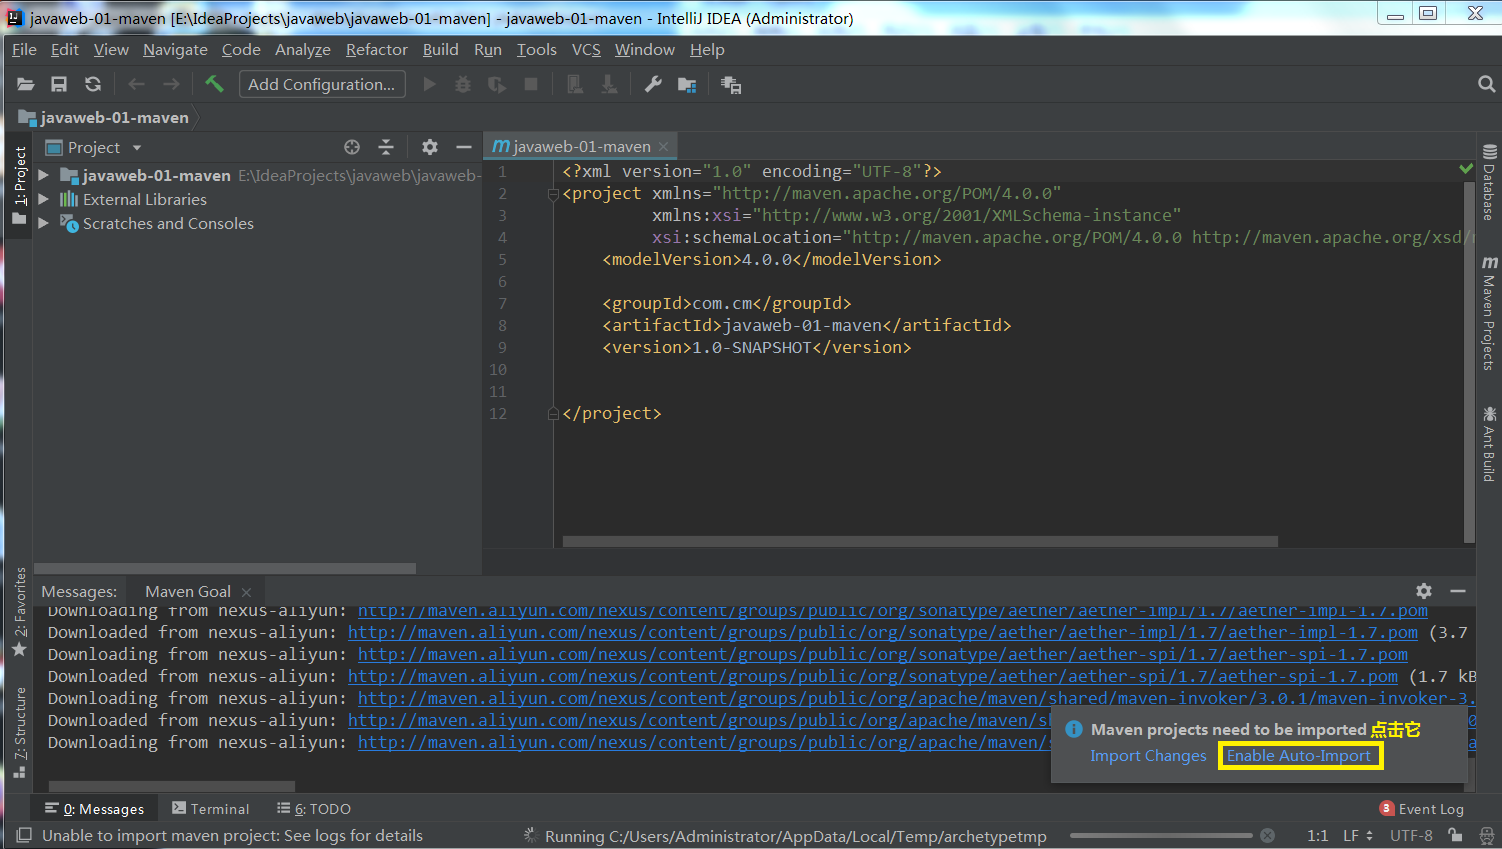
Task: Click the Import Changes link
Action: [1148, 756]
